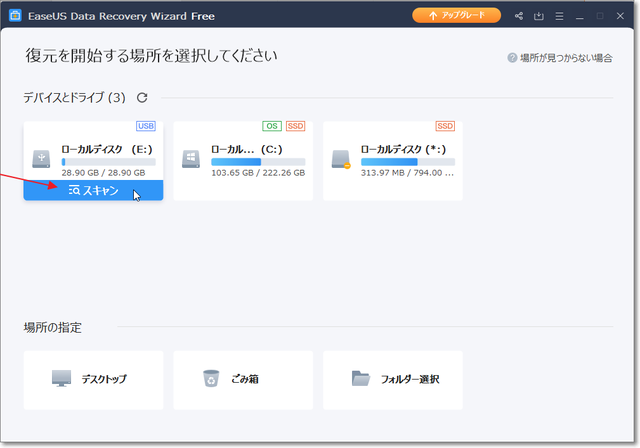Choose ごみ箱 as recovery location
Screen dimensions: 640x448
coord(243,379)
